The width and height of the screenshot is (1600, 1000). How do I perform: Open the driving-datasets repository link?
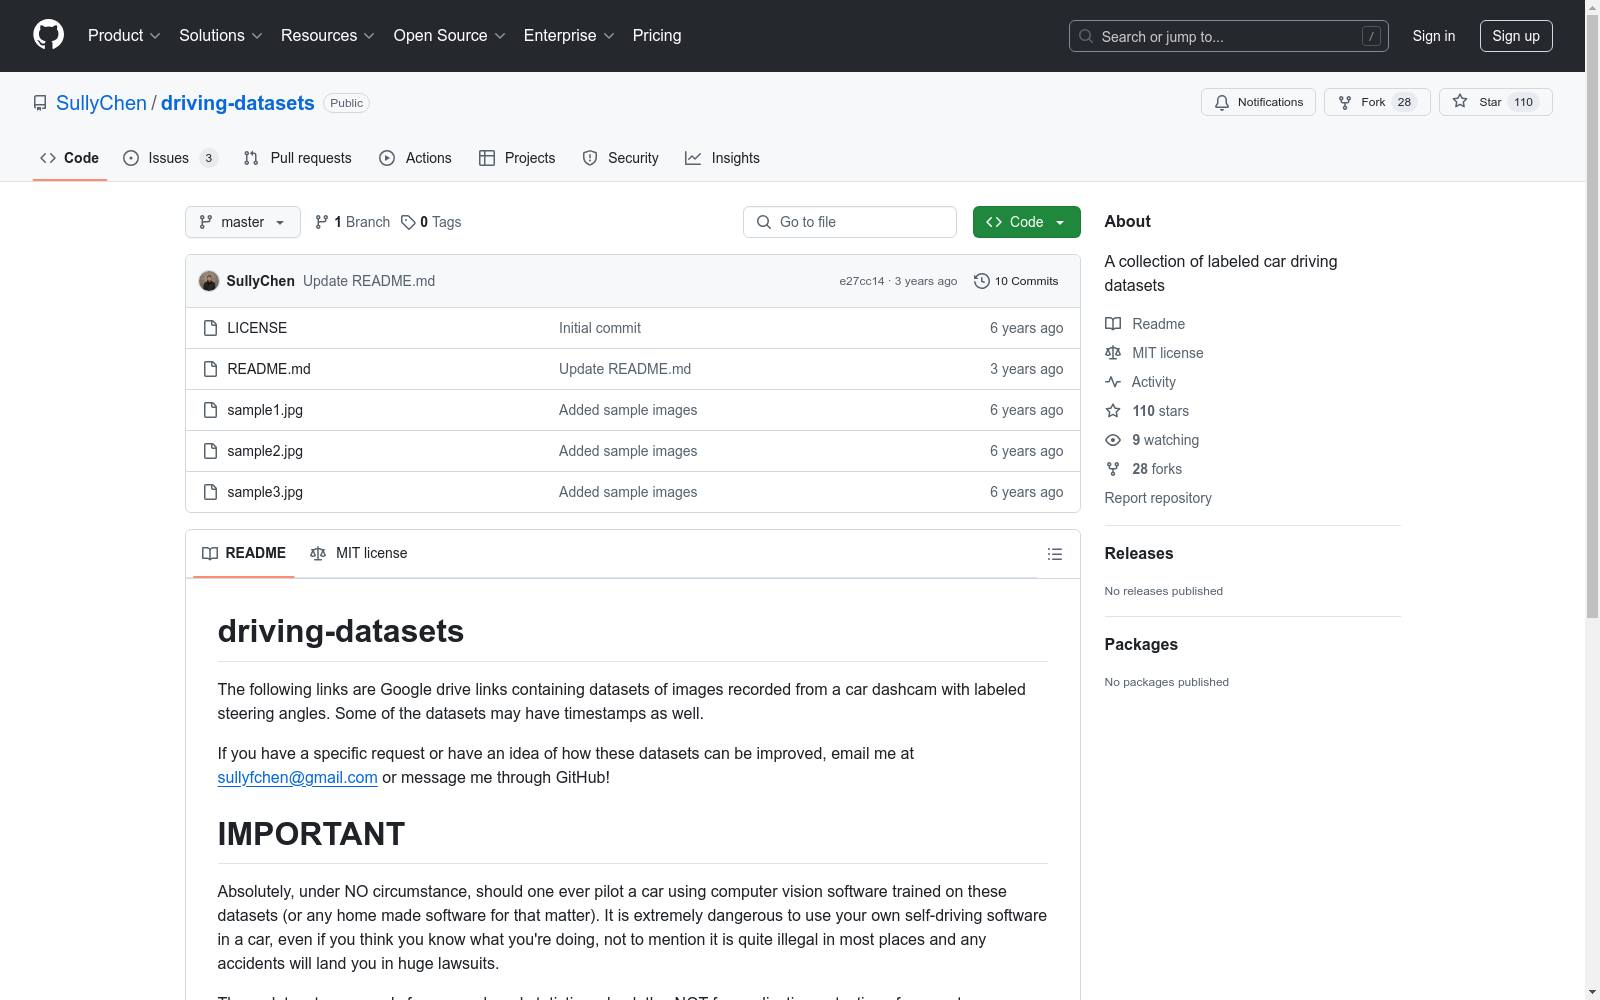click(x=238, y=103)
